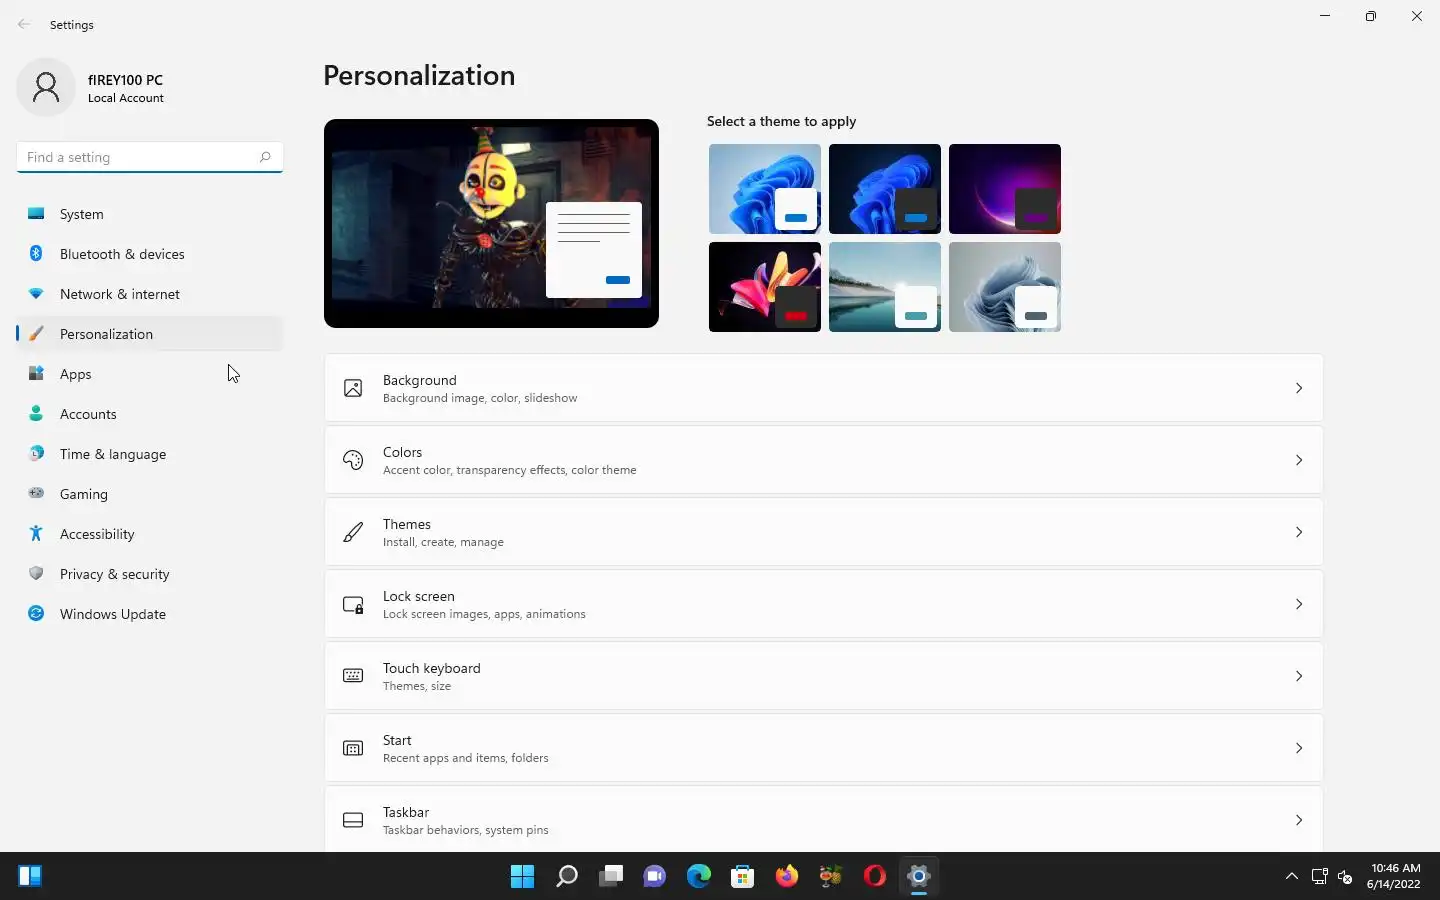The width and height of the screenshot is (1440, 900).
Task: Launch Microsoft Edge from taskbar
Action: pos(698,877)
